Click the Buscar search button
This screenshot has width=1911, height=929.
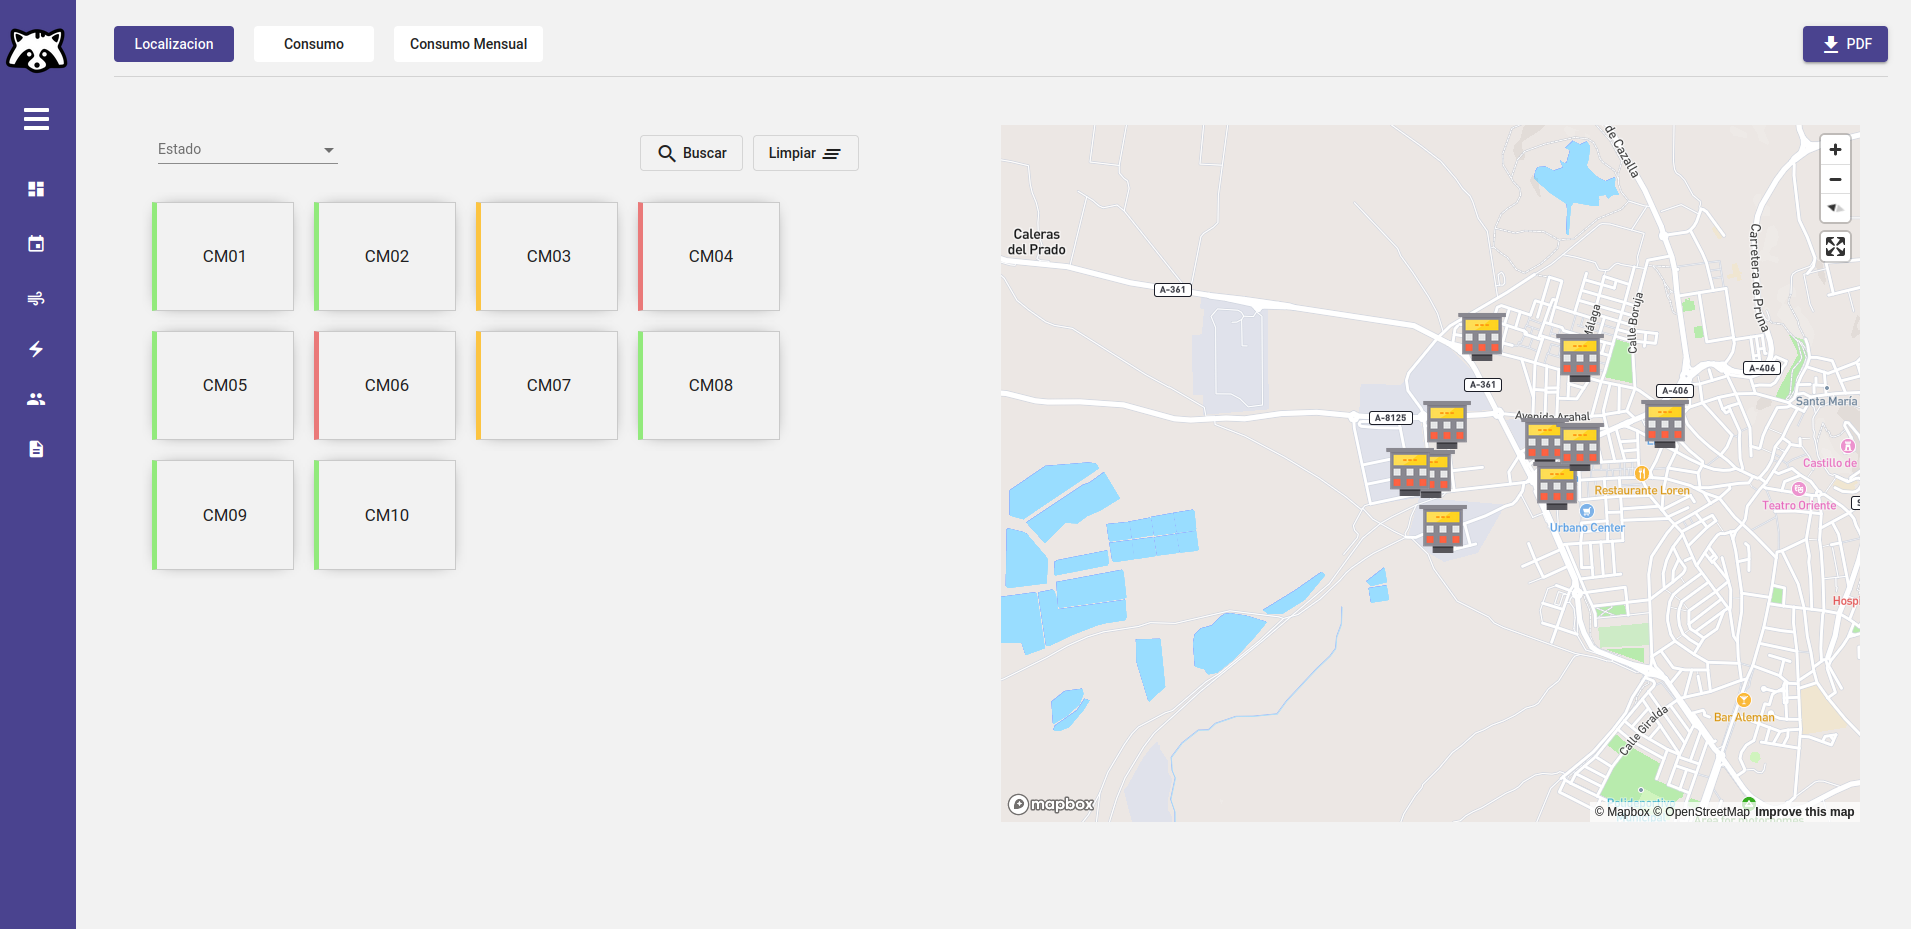(691, 153)
